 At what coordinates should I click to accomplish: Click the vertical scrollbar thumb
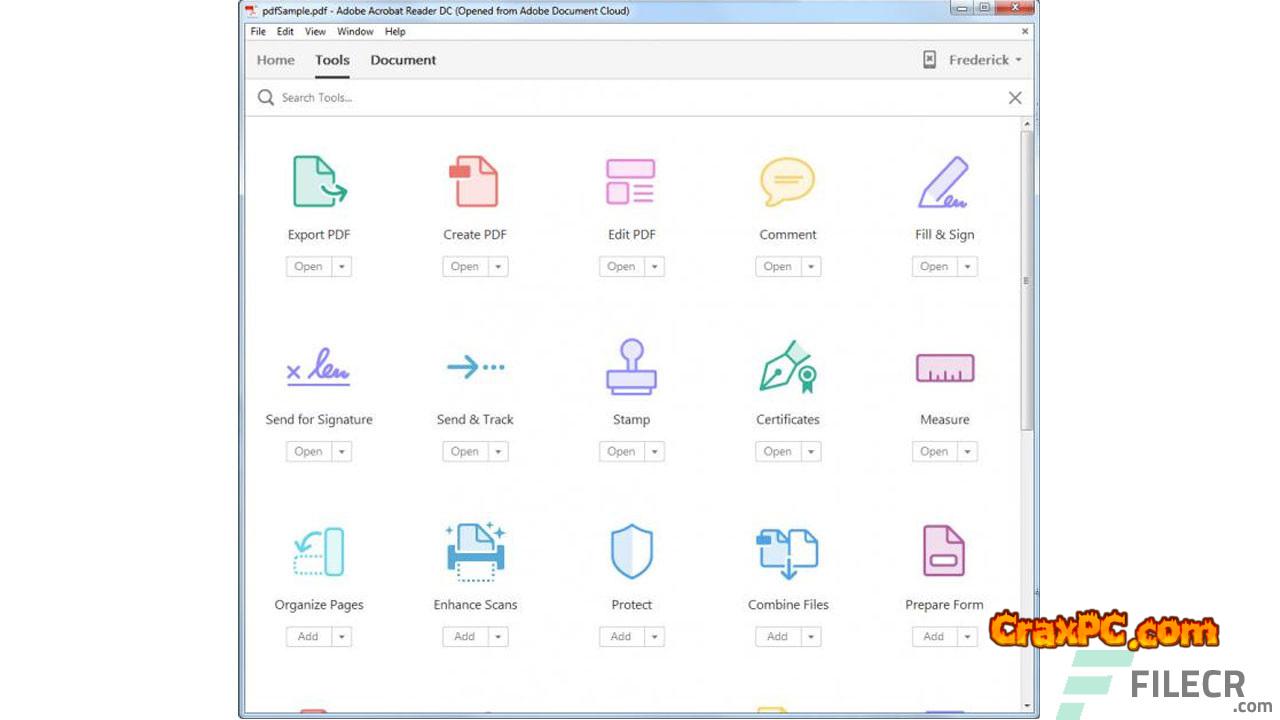[1026, 280]
